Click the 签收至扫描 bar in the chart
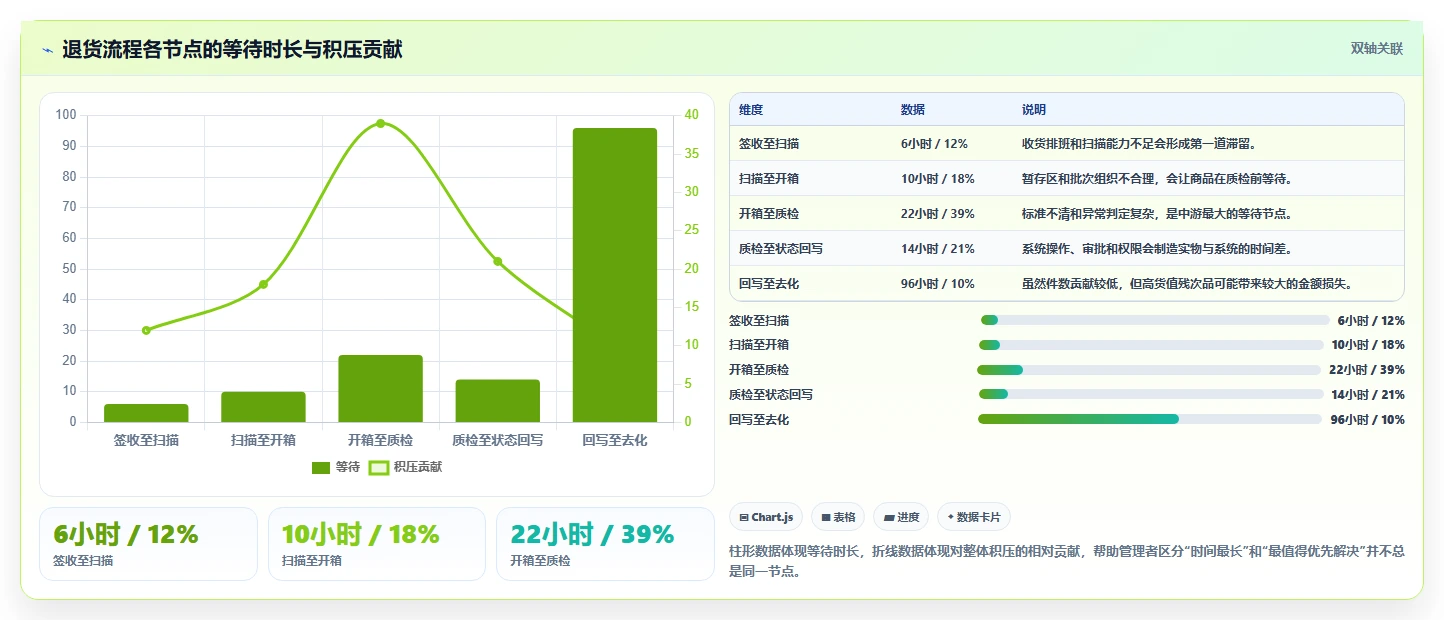 click(x=146, y=413)
